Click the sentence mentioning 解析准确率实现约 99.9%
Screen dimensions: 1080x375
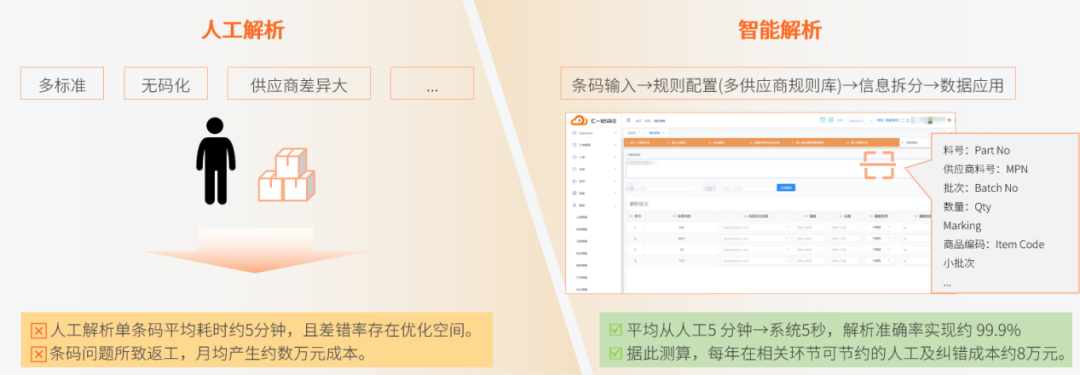[824, 330]
